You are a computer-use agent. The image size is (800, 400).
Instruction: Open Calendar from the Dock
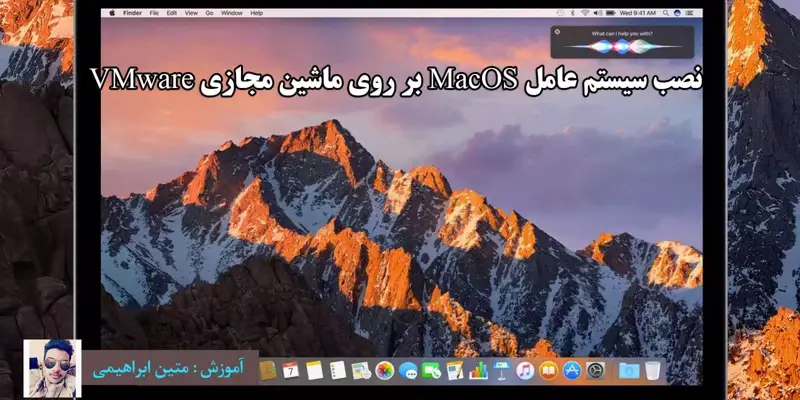click(291, 370)
